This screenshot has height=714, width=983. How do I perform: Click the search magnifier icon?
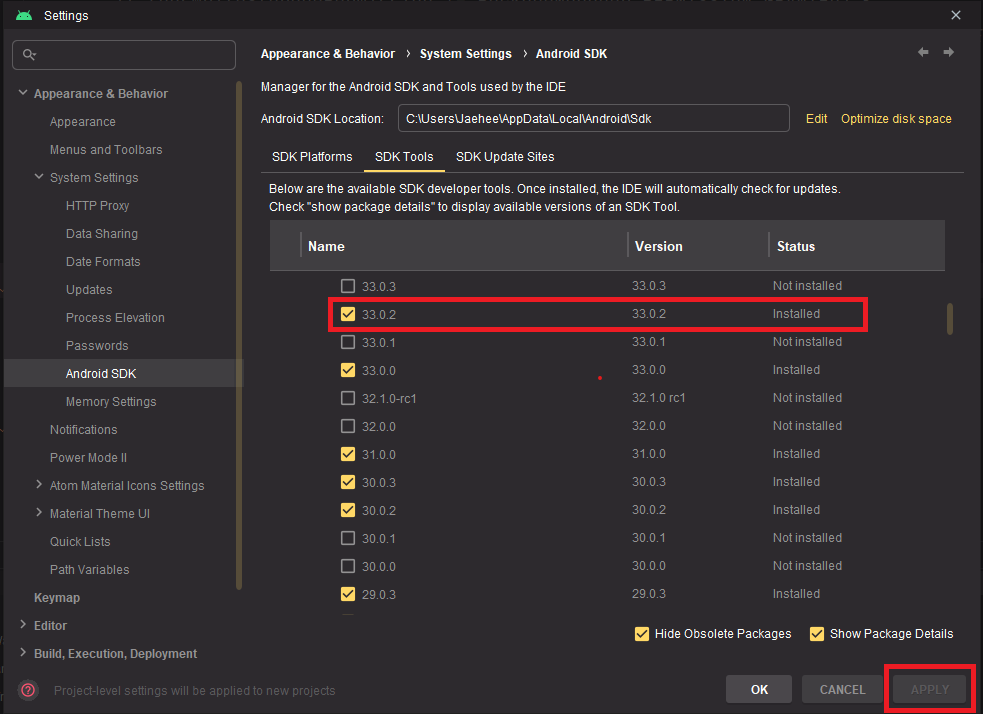click(29, 55)
